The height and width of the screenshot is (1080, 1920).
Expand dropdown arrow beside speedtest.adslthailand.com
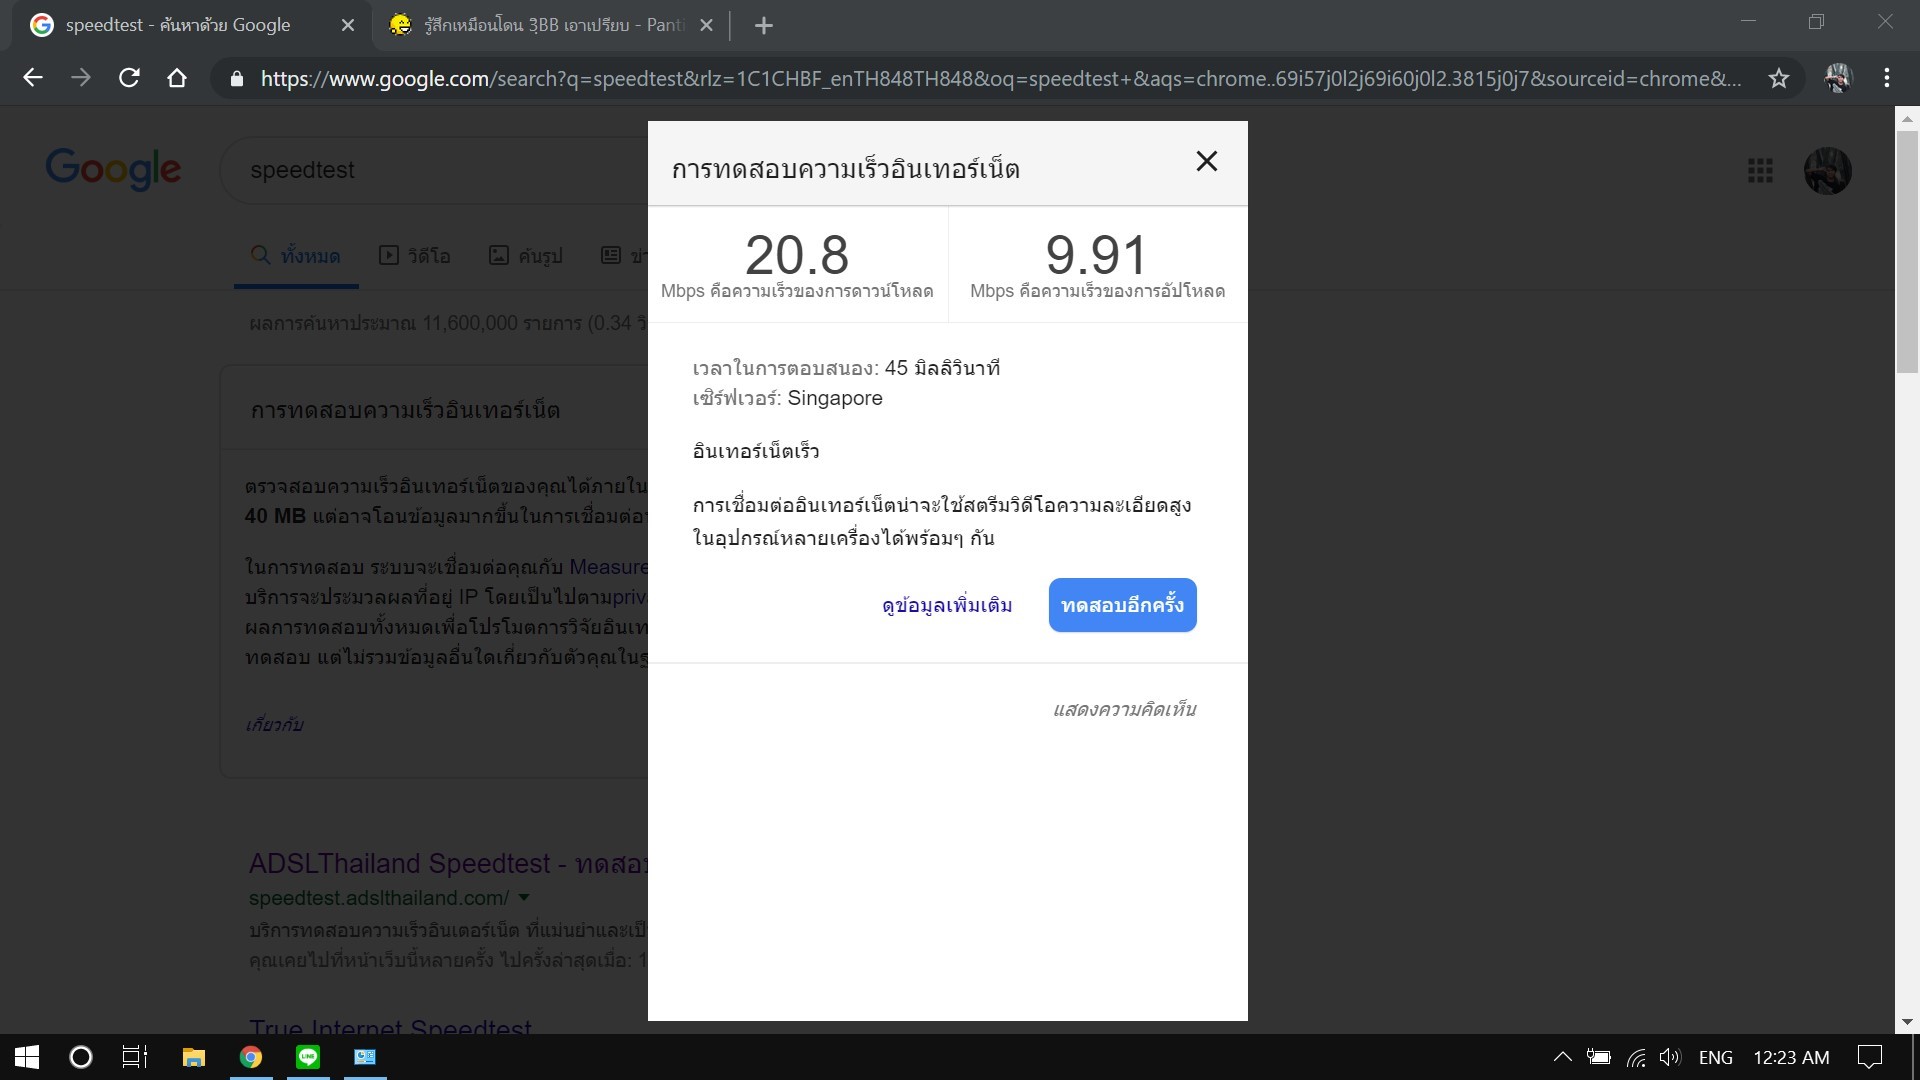524,897
